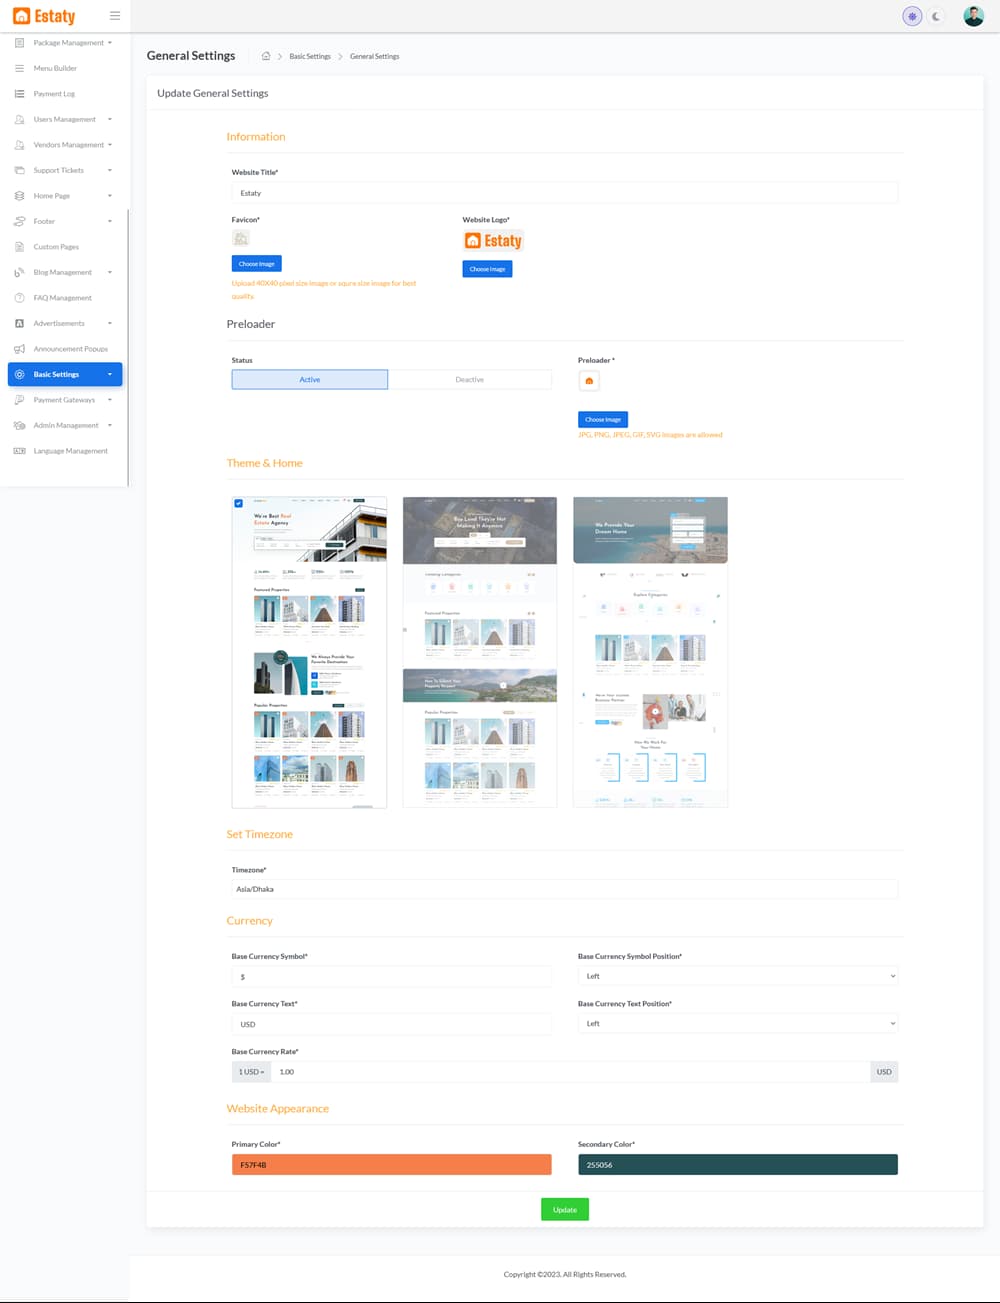Screen dimensions: 1000x1303
Task: Click the Base Currency Text input
Action: [392, 1024]
